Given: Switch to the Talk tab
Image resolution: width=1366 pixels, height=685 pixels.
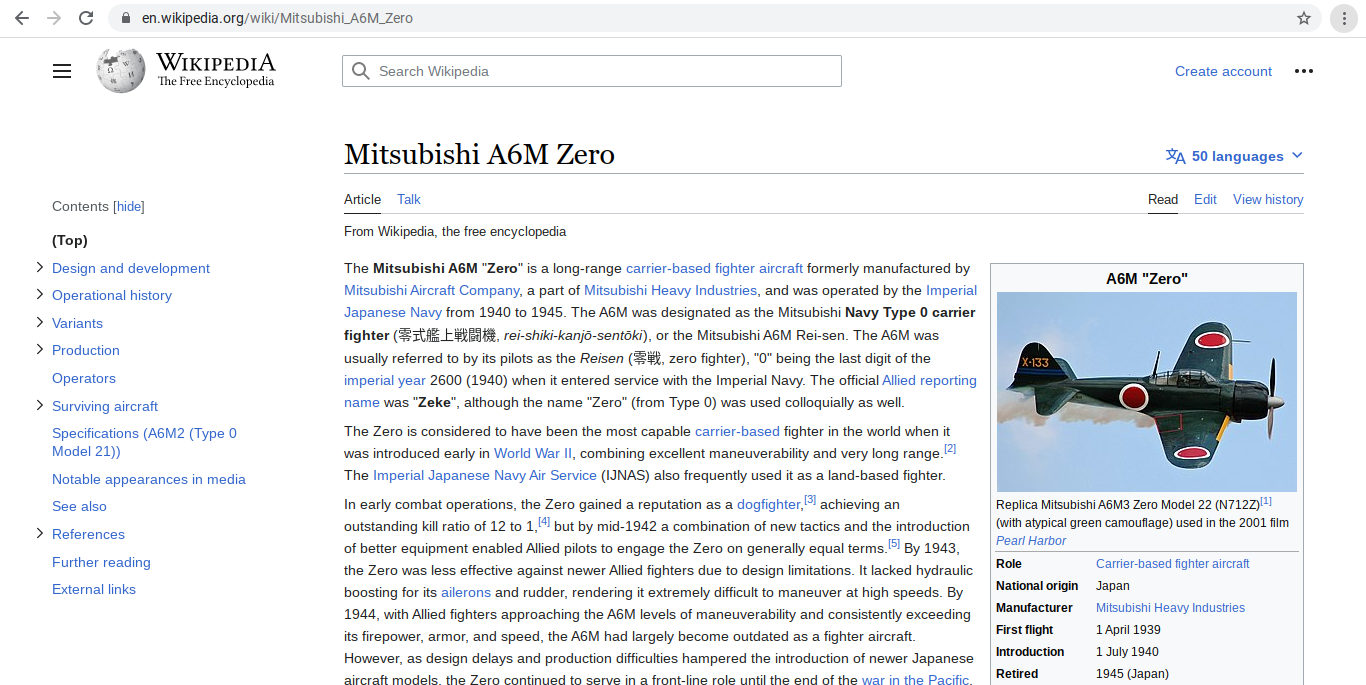Looking at the screenshot, I should point(409,199).
